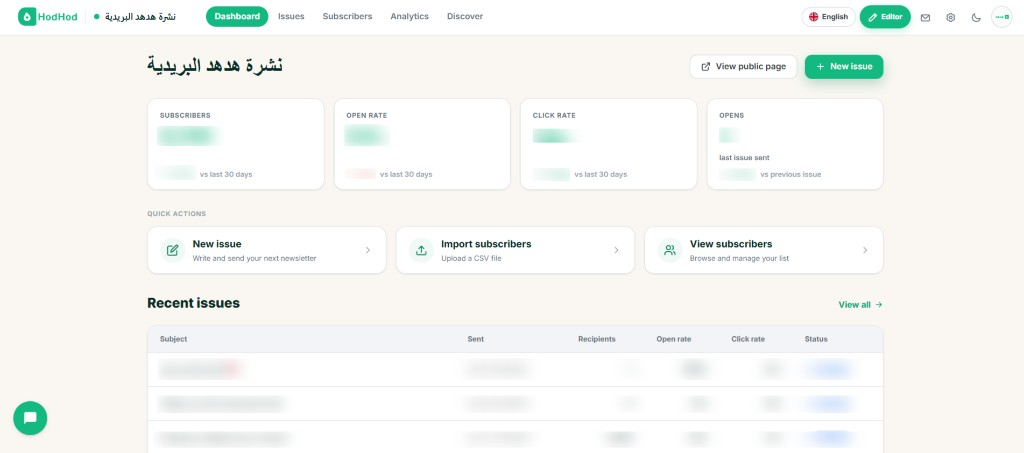Open the user avatar menu
This screenshot has width=1024, height=453.
click(1002, 17)
